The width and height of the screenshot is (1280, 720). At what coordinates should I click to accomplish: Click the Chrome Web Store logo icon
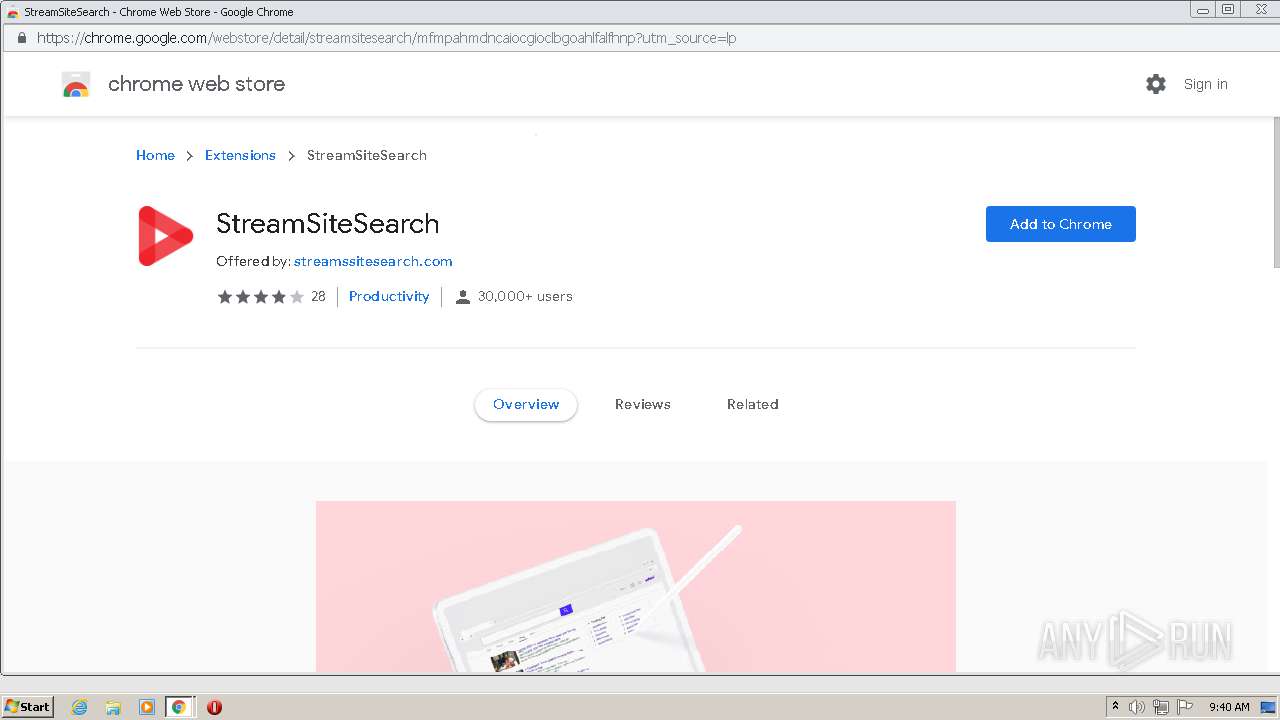[76, 85]
